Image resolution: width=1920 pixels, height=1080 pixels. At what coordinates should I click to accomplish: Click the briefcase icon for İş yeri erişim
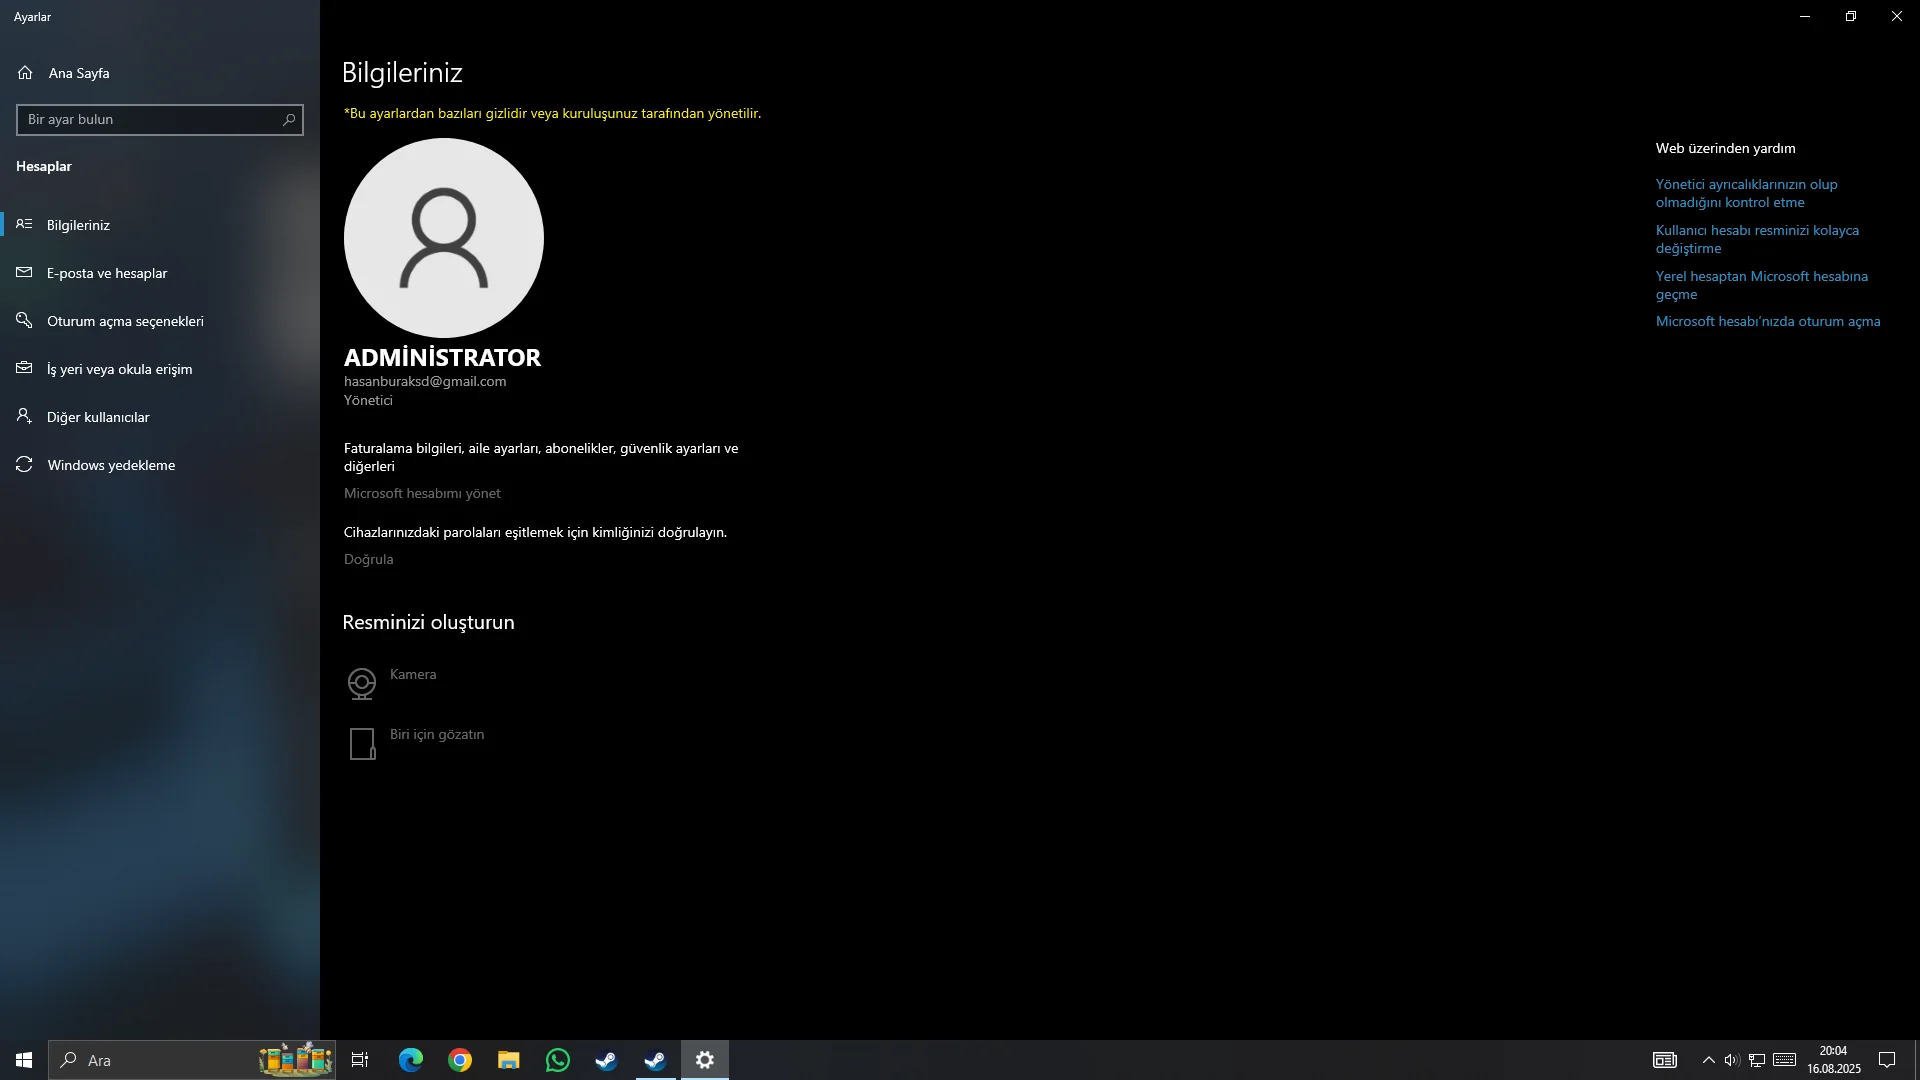(25, 369)
